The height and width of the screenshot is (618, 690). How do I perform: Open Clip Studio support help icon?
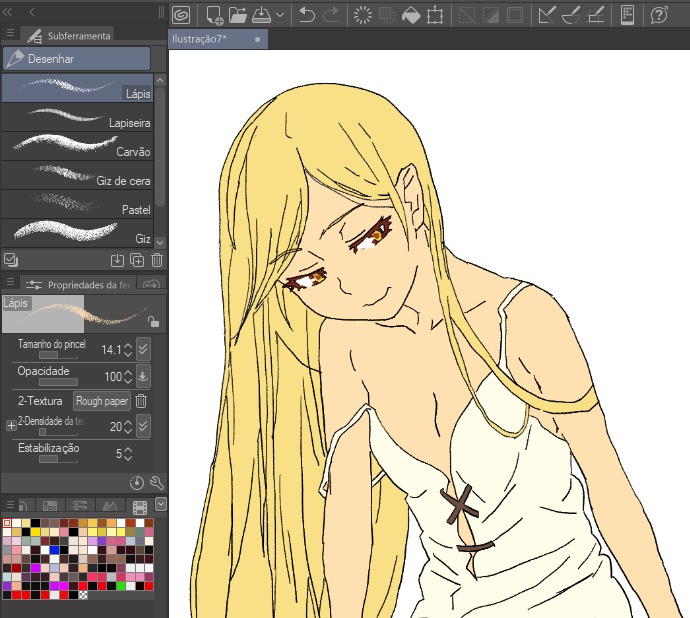tap(659, 15)
